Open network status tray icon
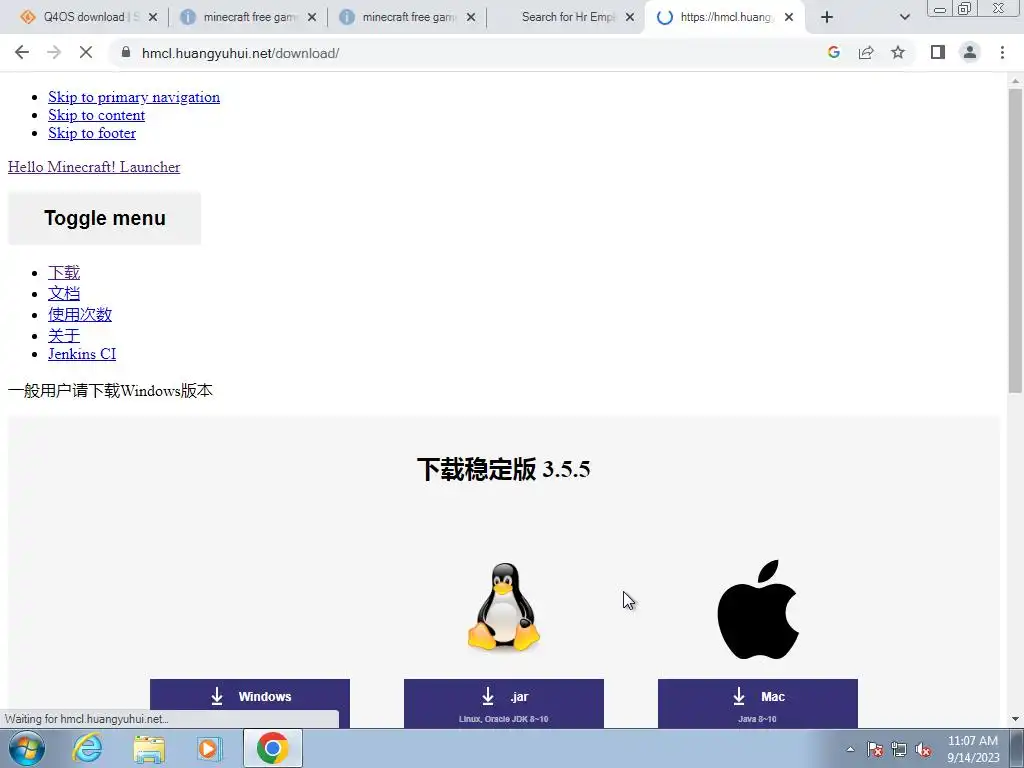The width and height of the screenshot is (1024, 768). click(x=899, y=749)
